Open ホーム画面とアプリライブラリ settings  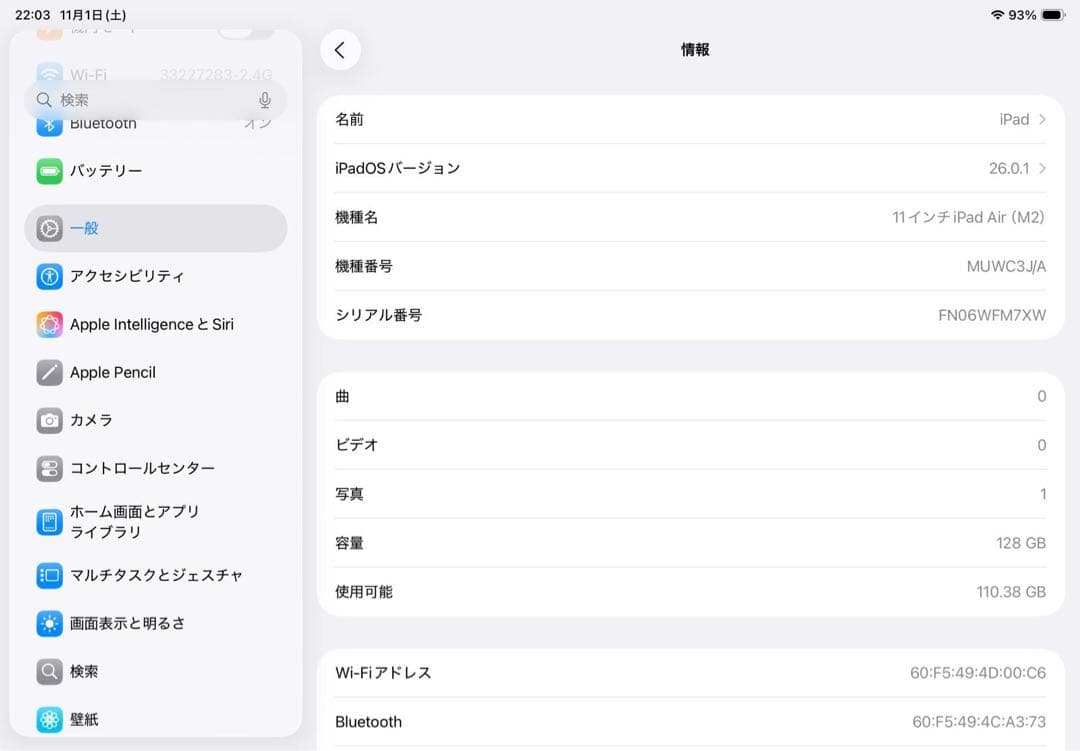[48, 519]
